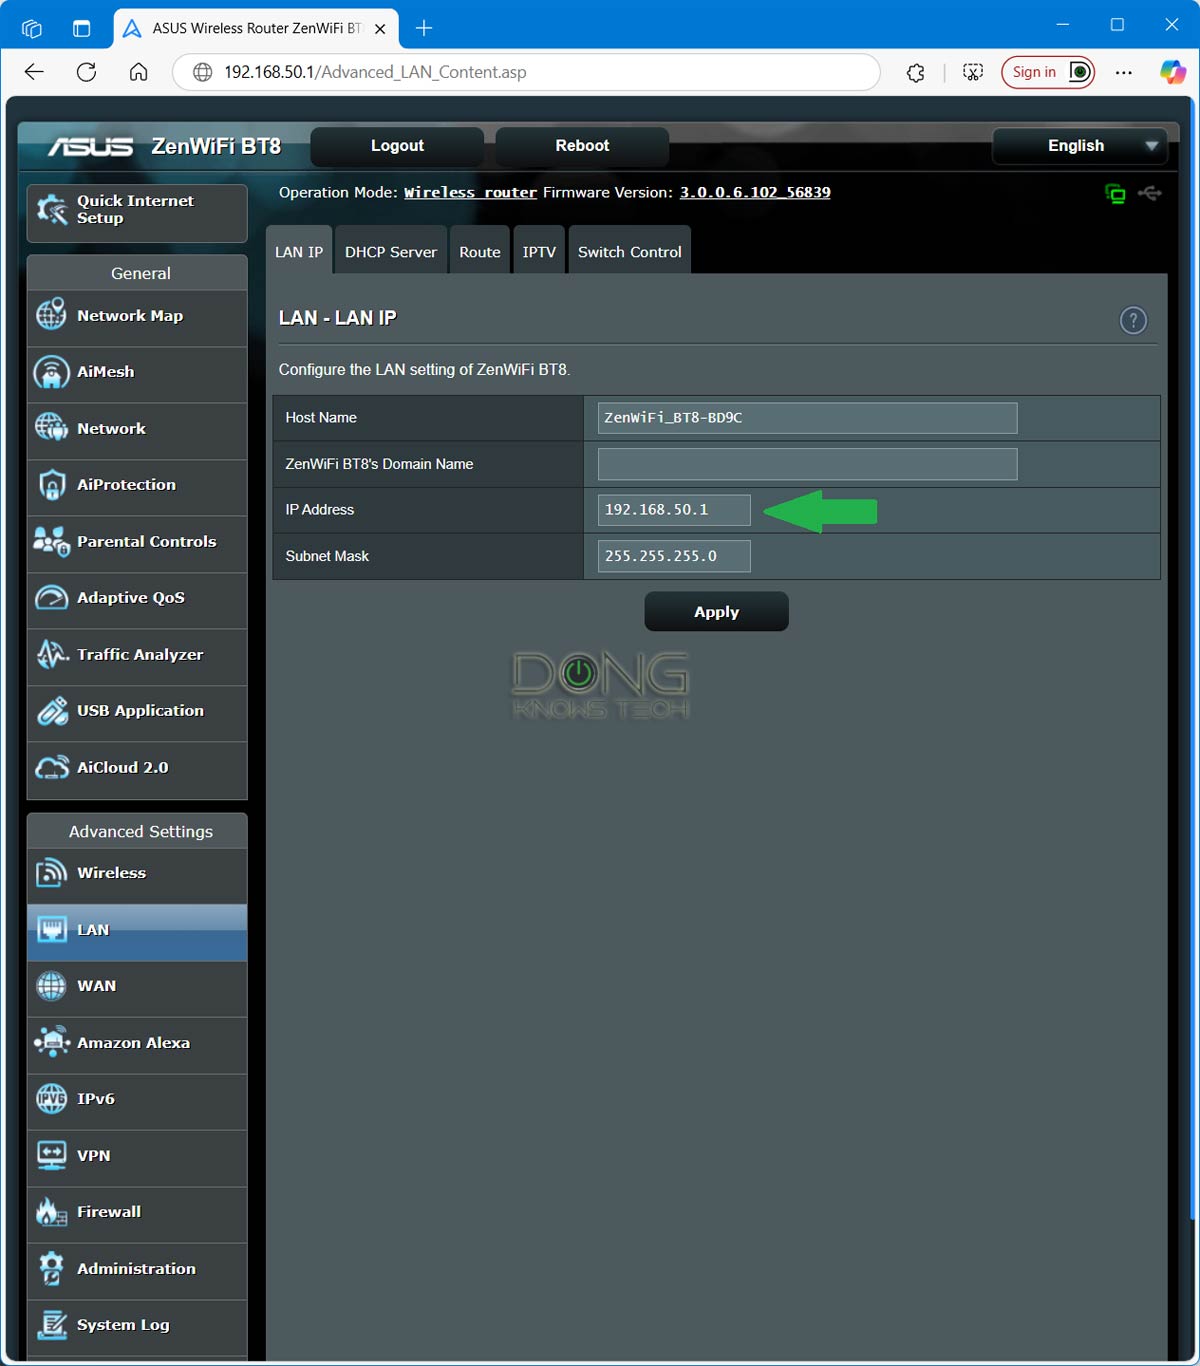
Task: Click the Wireless router operation mode link
Action: (x=470, y=192)
